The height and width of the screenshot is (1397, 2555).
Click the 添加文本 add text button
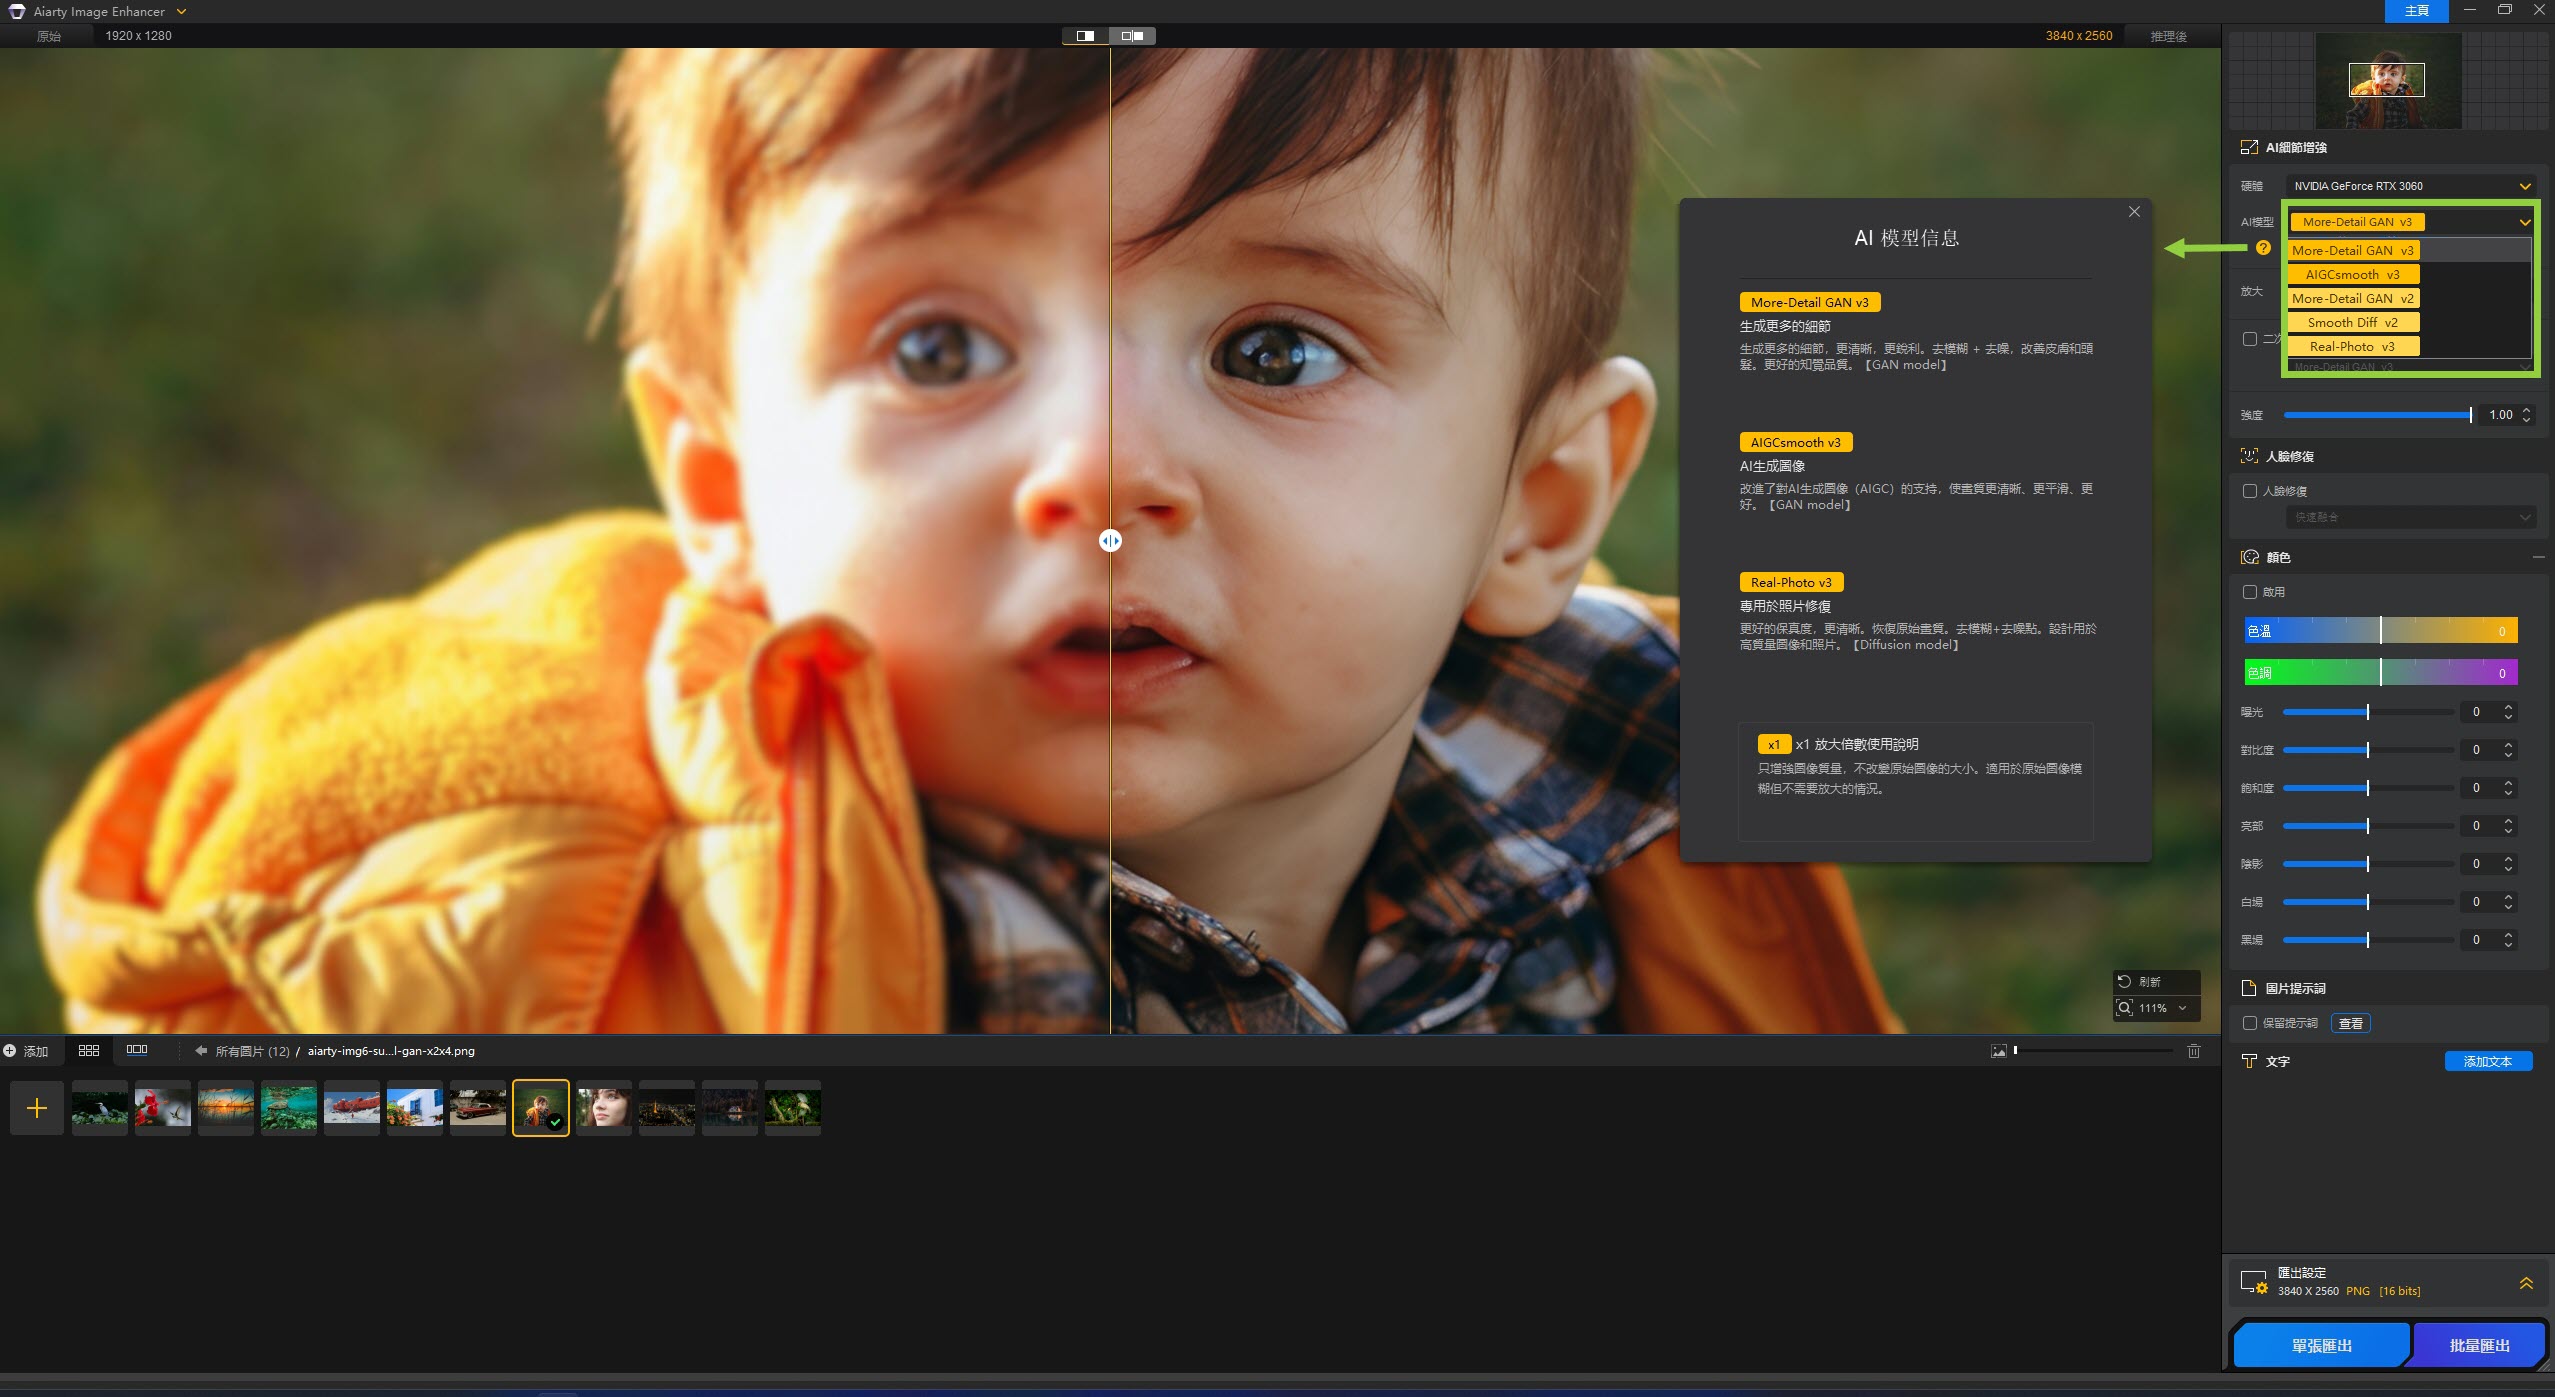[x=2487, y=1061]
